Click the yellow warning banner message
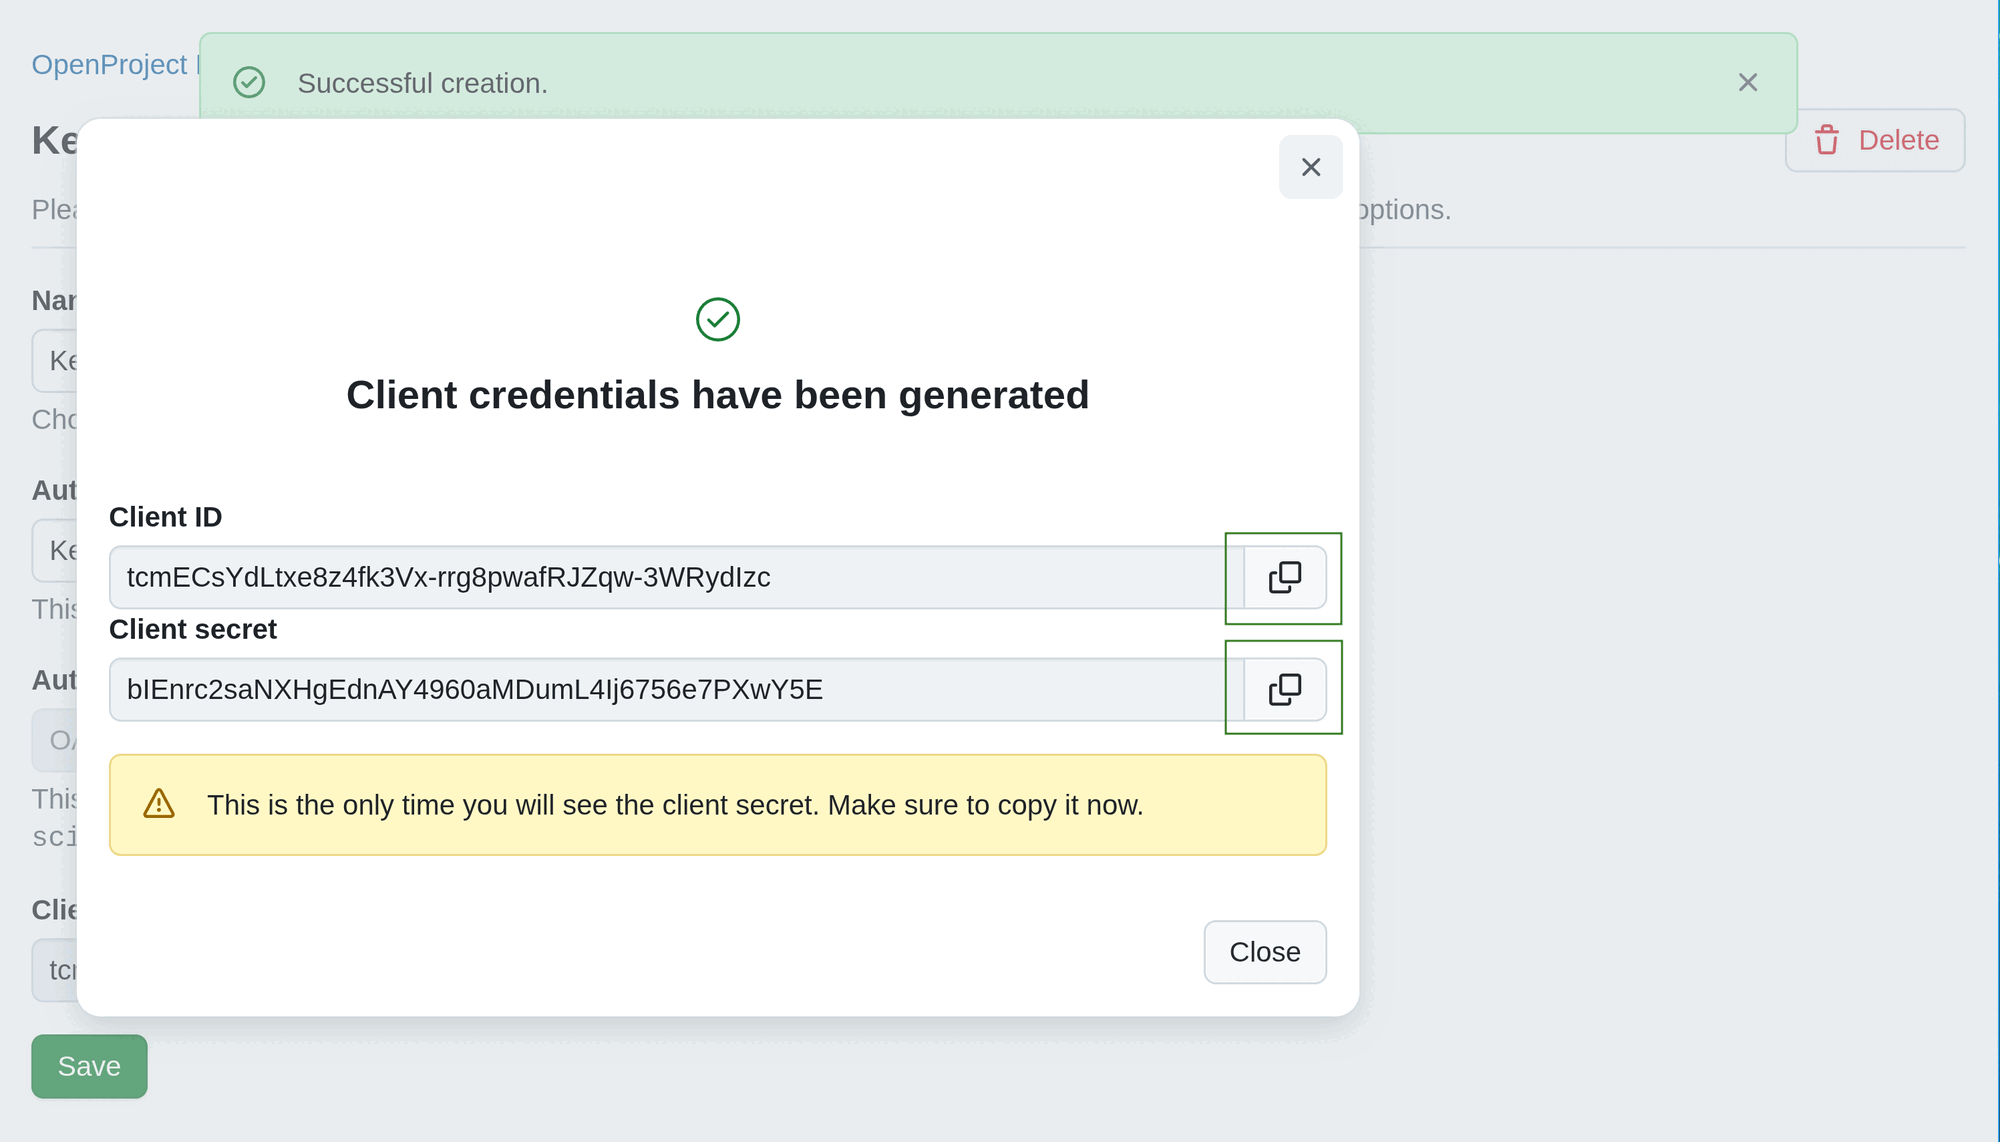This screenshot has width=2000, height=1142. click(x=675, y=805)
